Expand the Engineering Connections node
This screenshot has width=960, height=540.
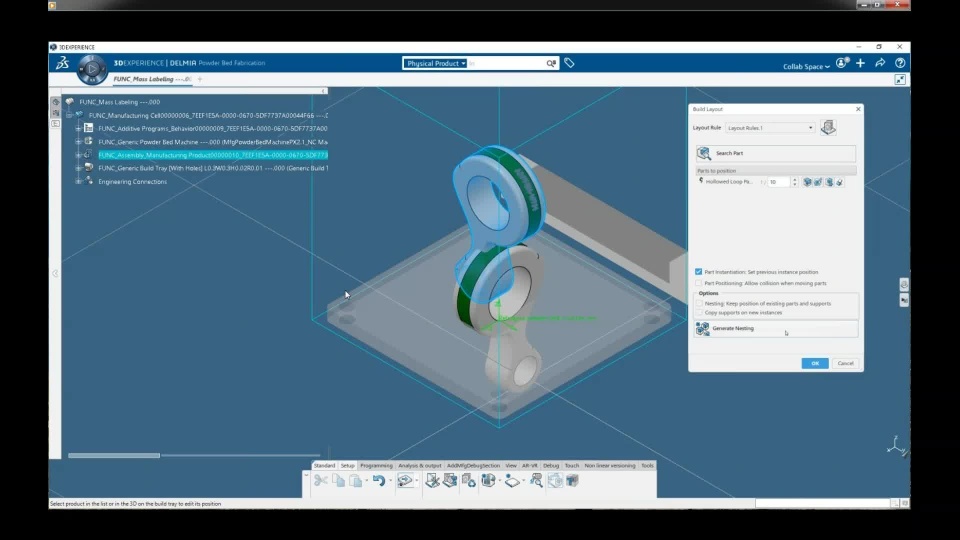tap(78, 181)
